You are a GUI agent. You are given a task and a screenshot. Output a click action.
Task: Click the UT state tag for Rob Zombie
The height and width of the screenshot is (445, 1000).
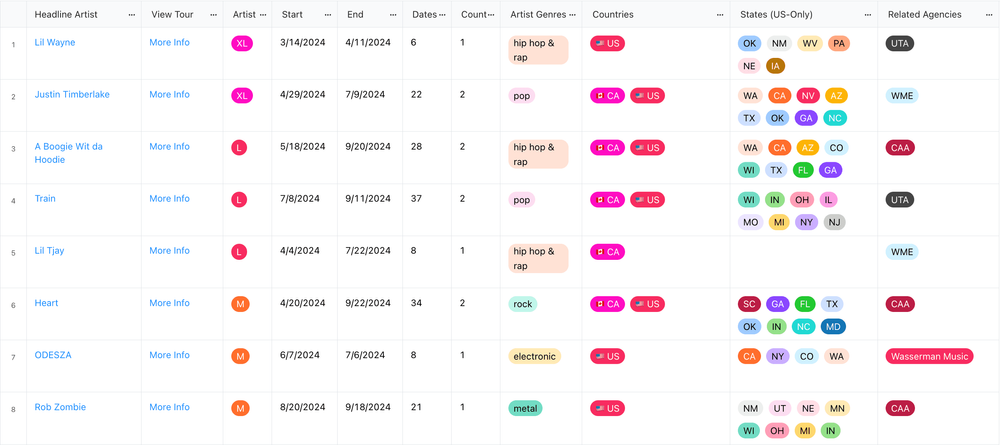tap(779, 408)
